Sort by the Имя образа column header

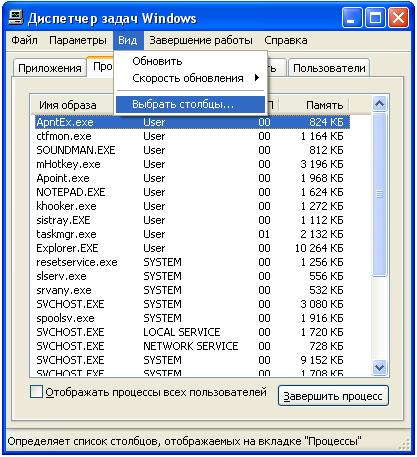68,105
